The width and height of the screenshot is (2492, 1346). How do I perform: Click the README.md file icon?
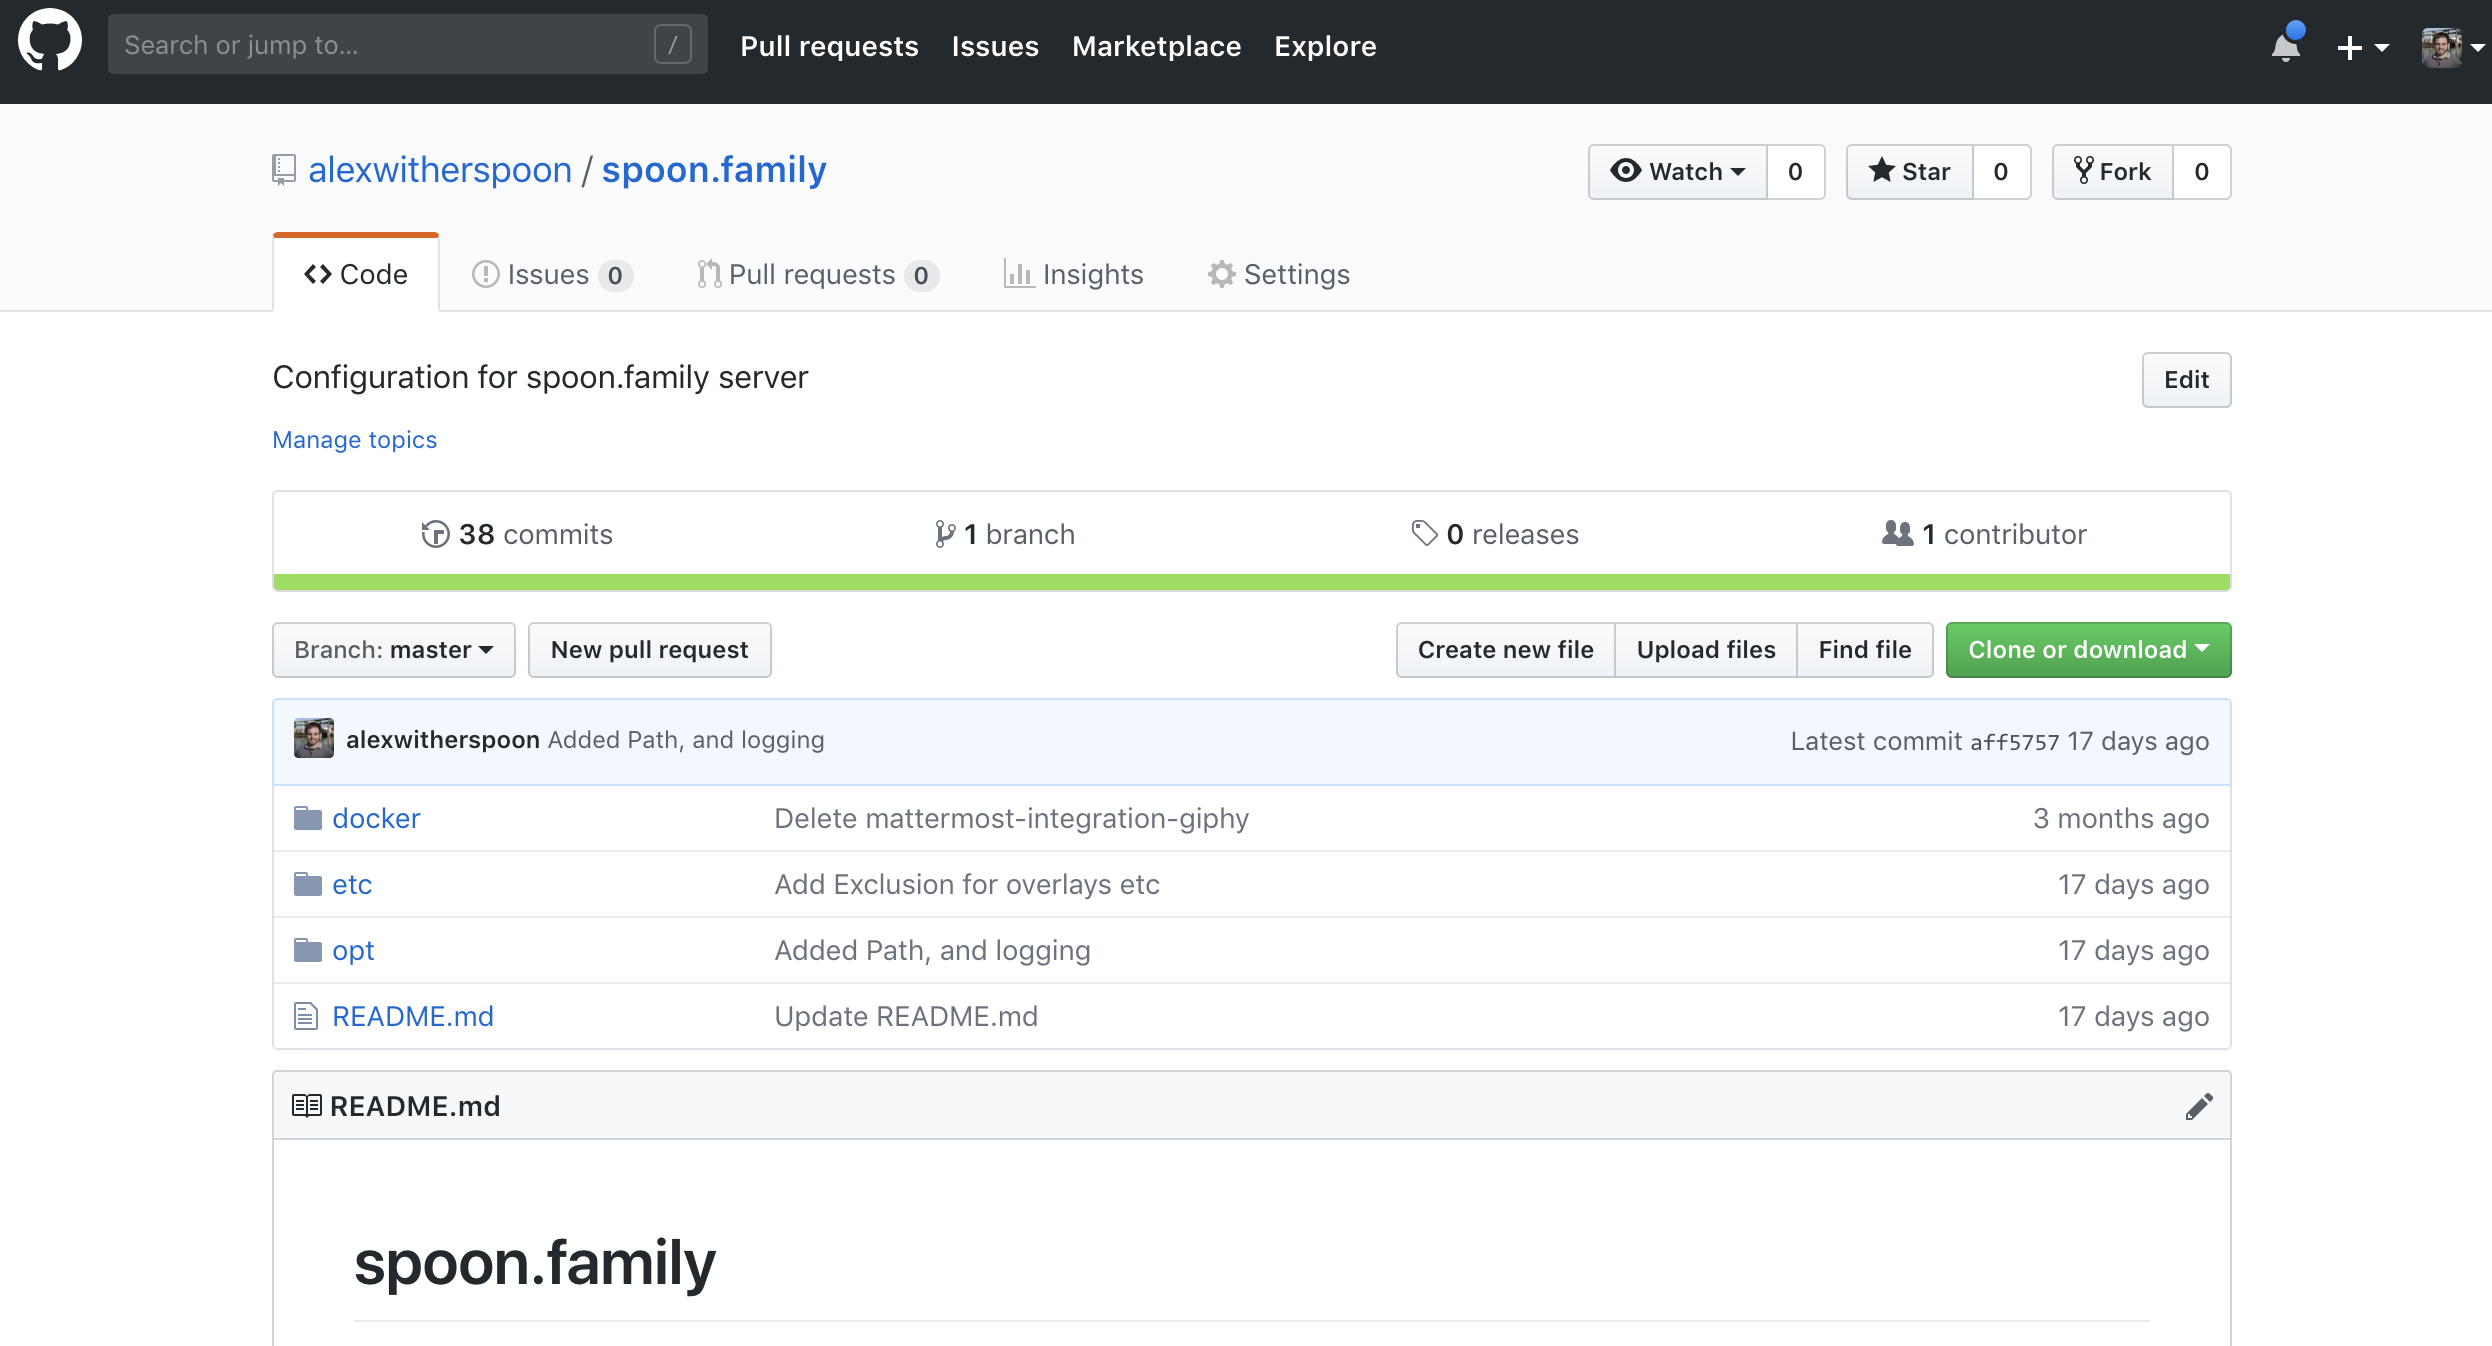(306, 1016)
